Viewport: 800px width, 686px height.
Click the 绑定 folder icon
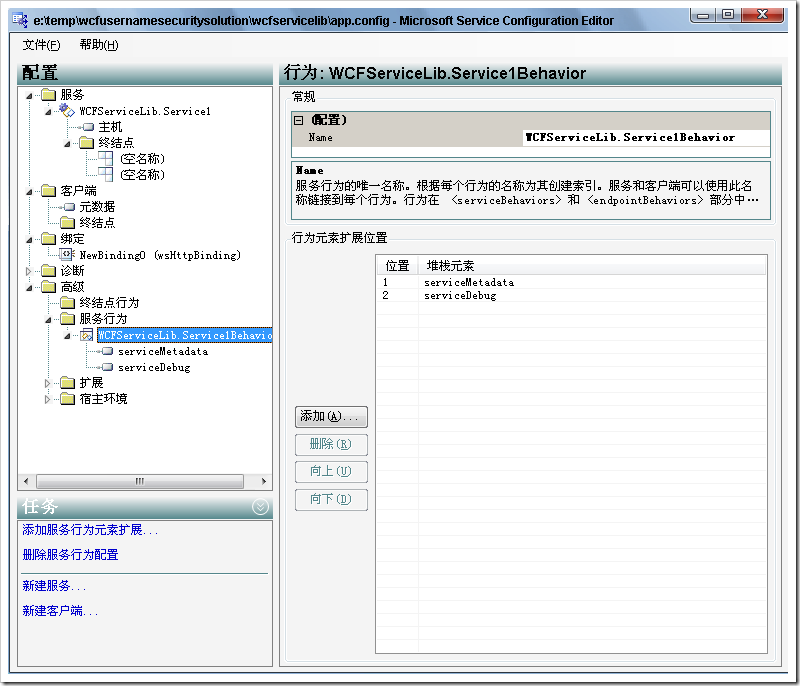[x=48, y=239]
